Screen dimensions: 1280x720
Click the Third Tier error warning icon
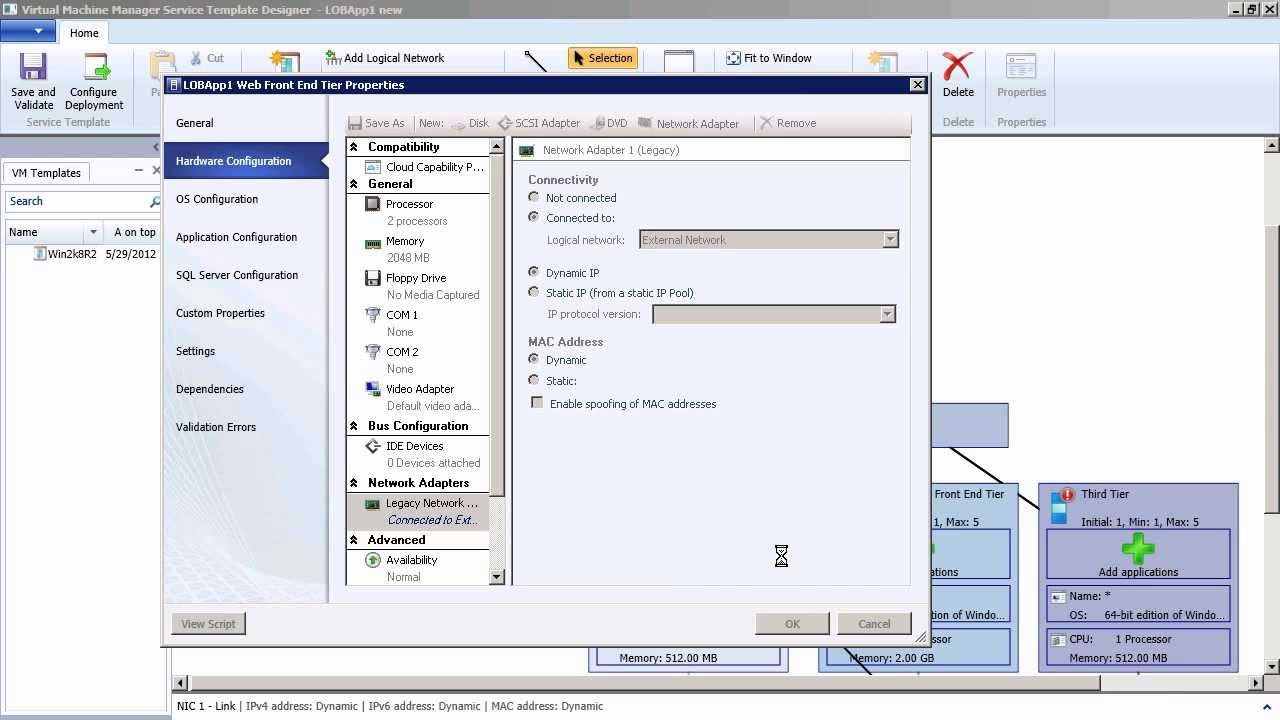click(1067, 494)
